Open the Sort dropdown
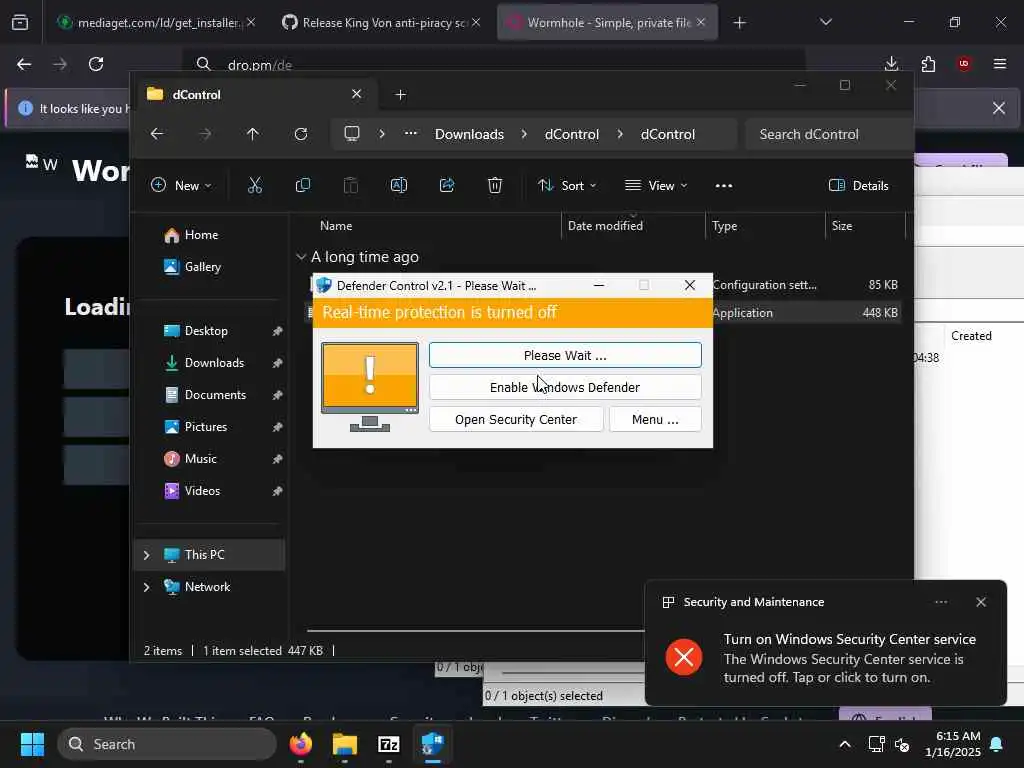Screen dimensions: 1024x768 pos(567,185)
